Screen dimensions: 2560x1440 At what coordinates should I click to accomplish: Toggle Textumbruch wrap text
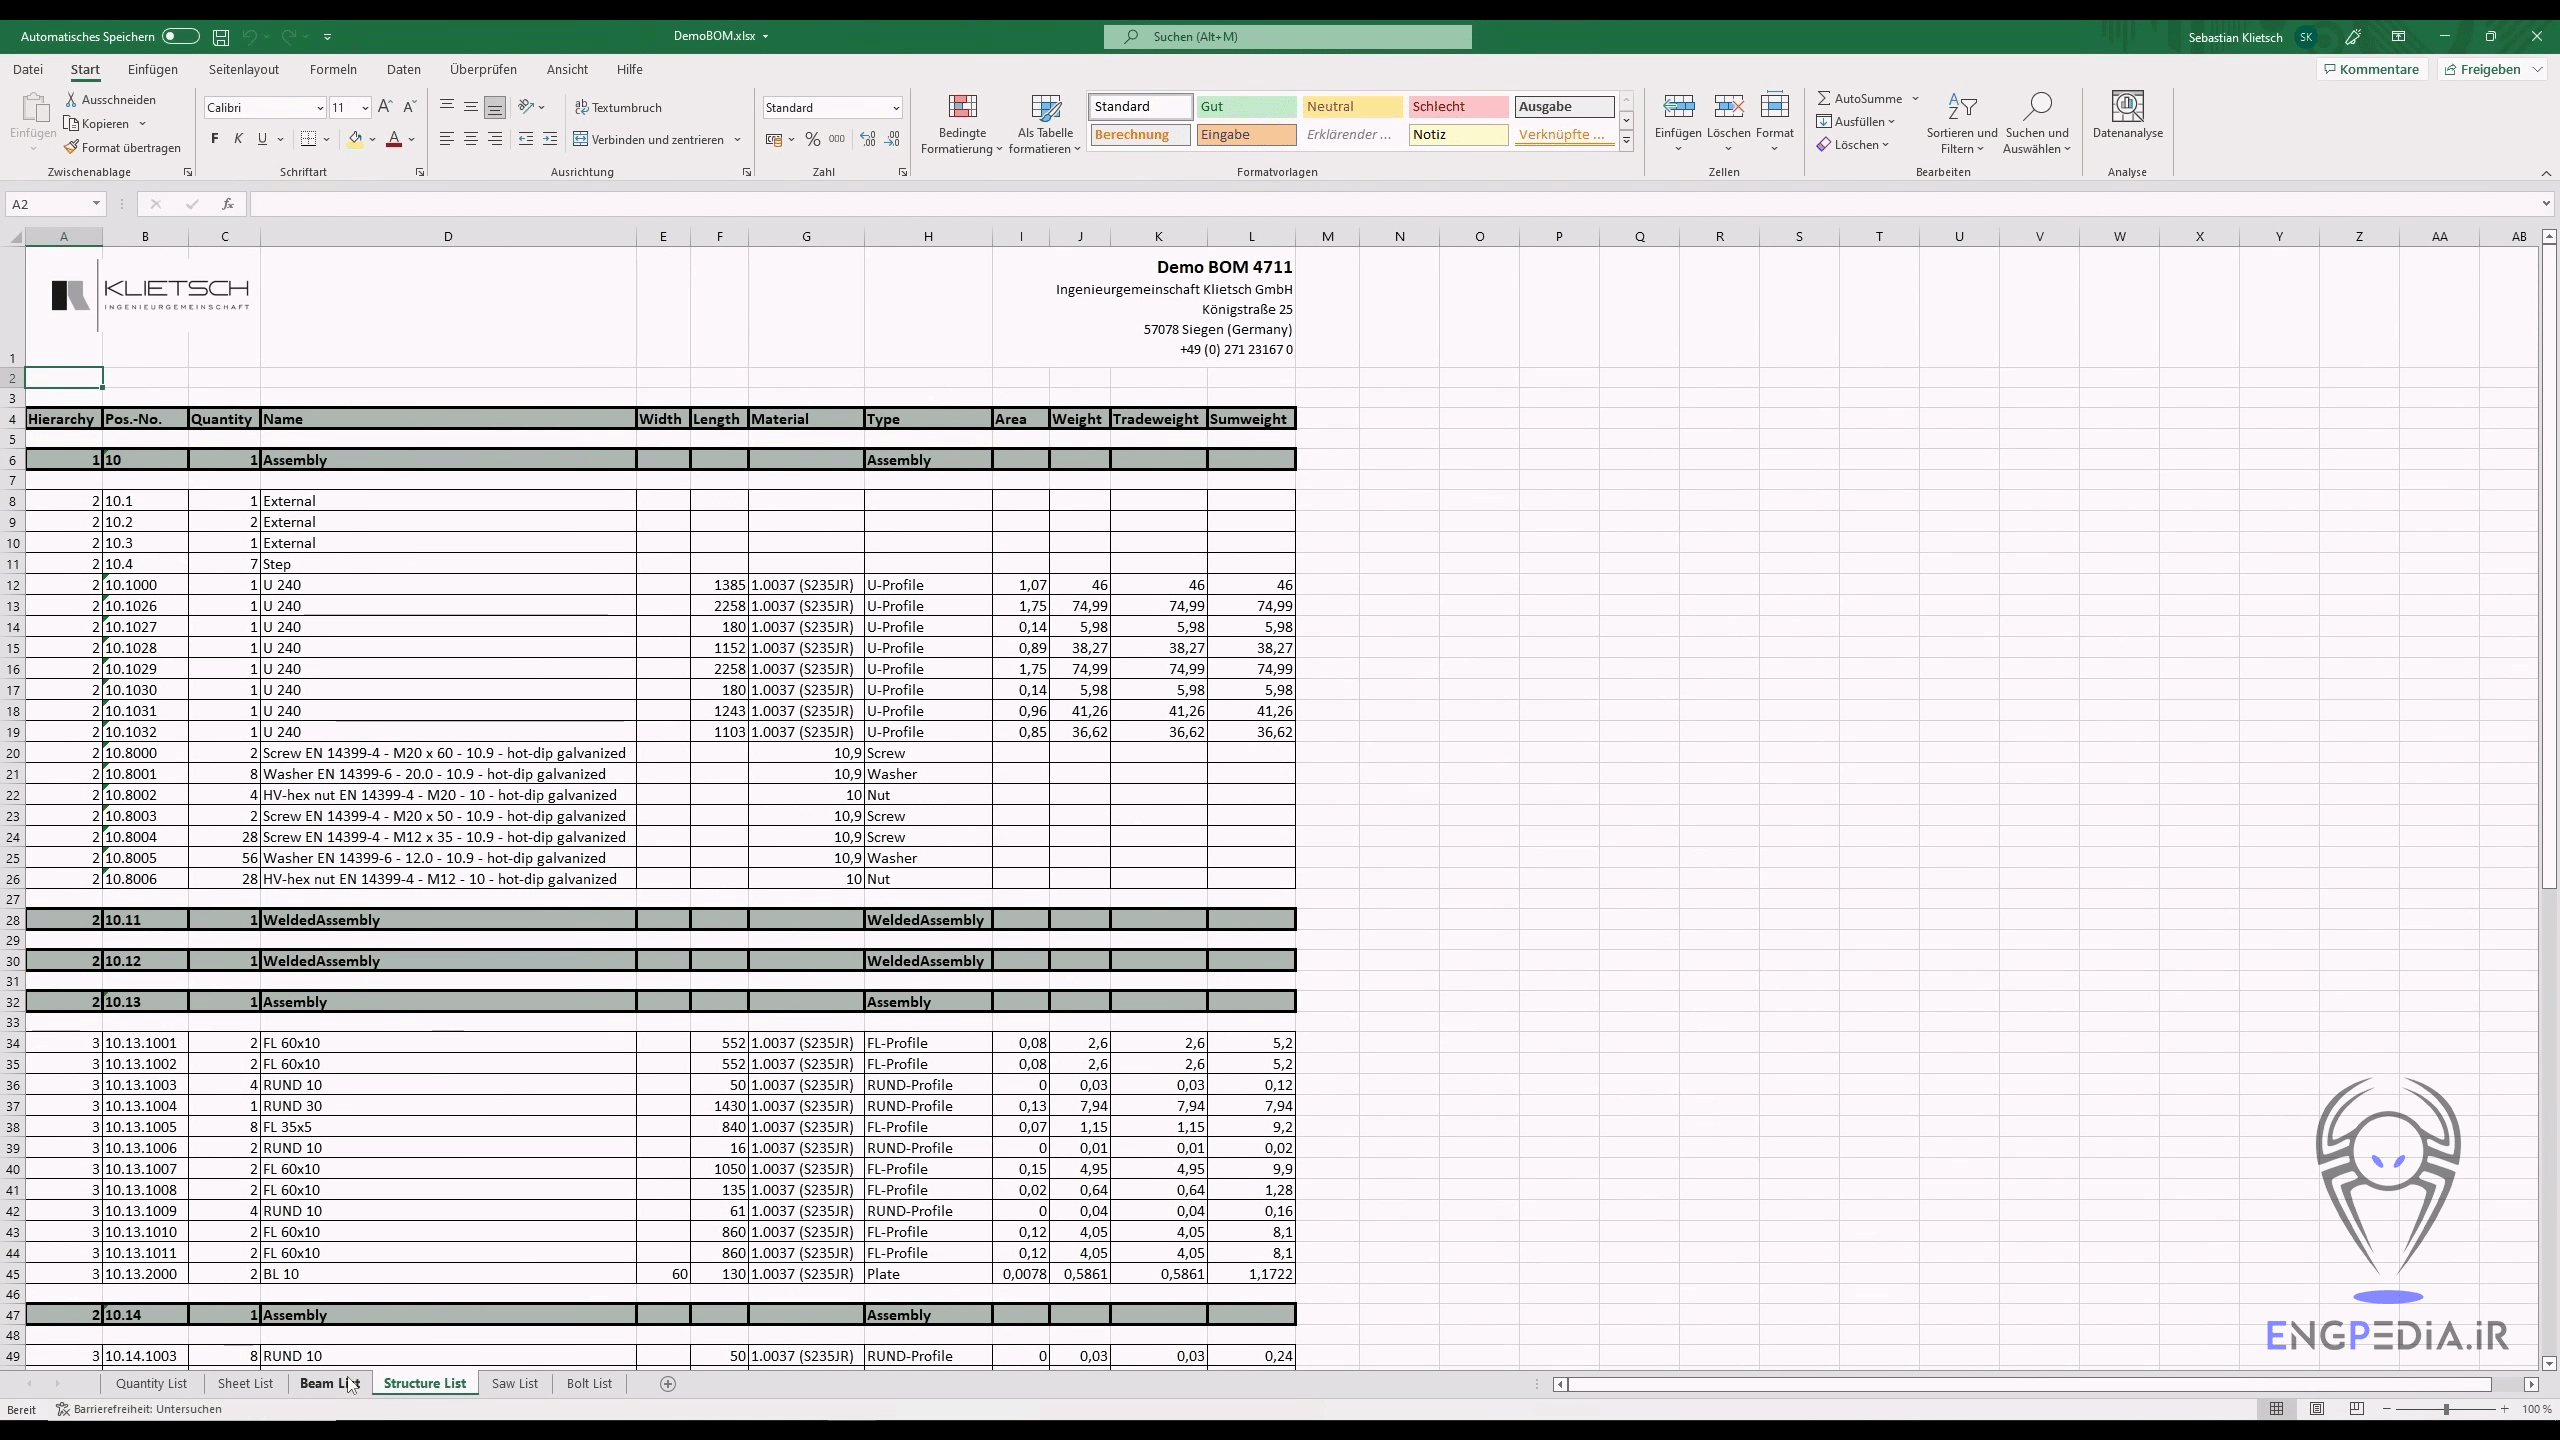[618, 107]
